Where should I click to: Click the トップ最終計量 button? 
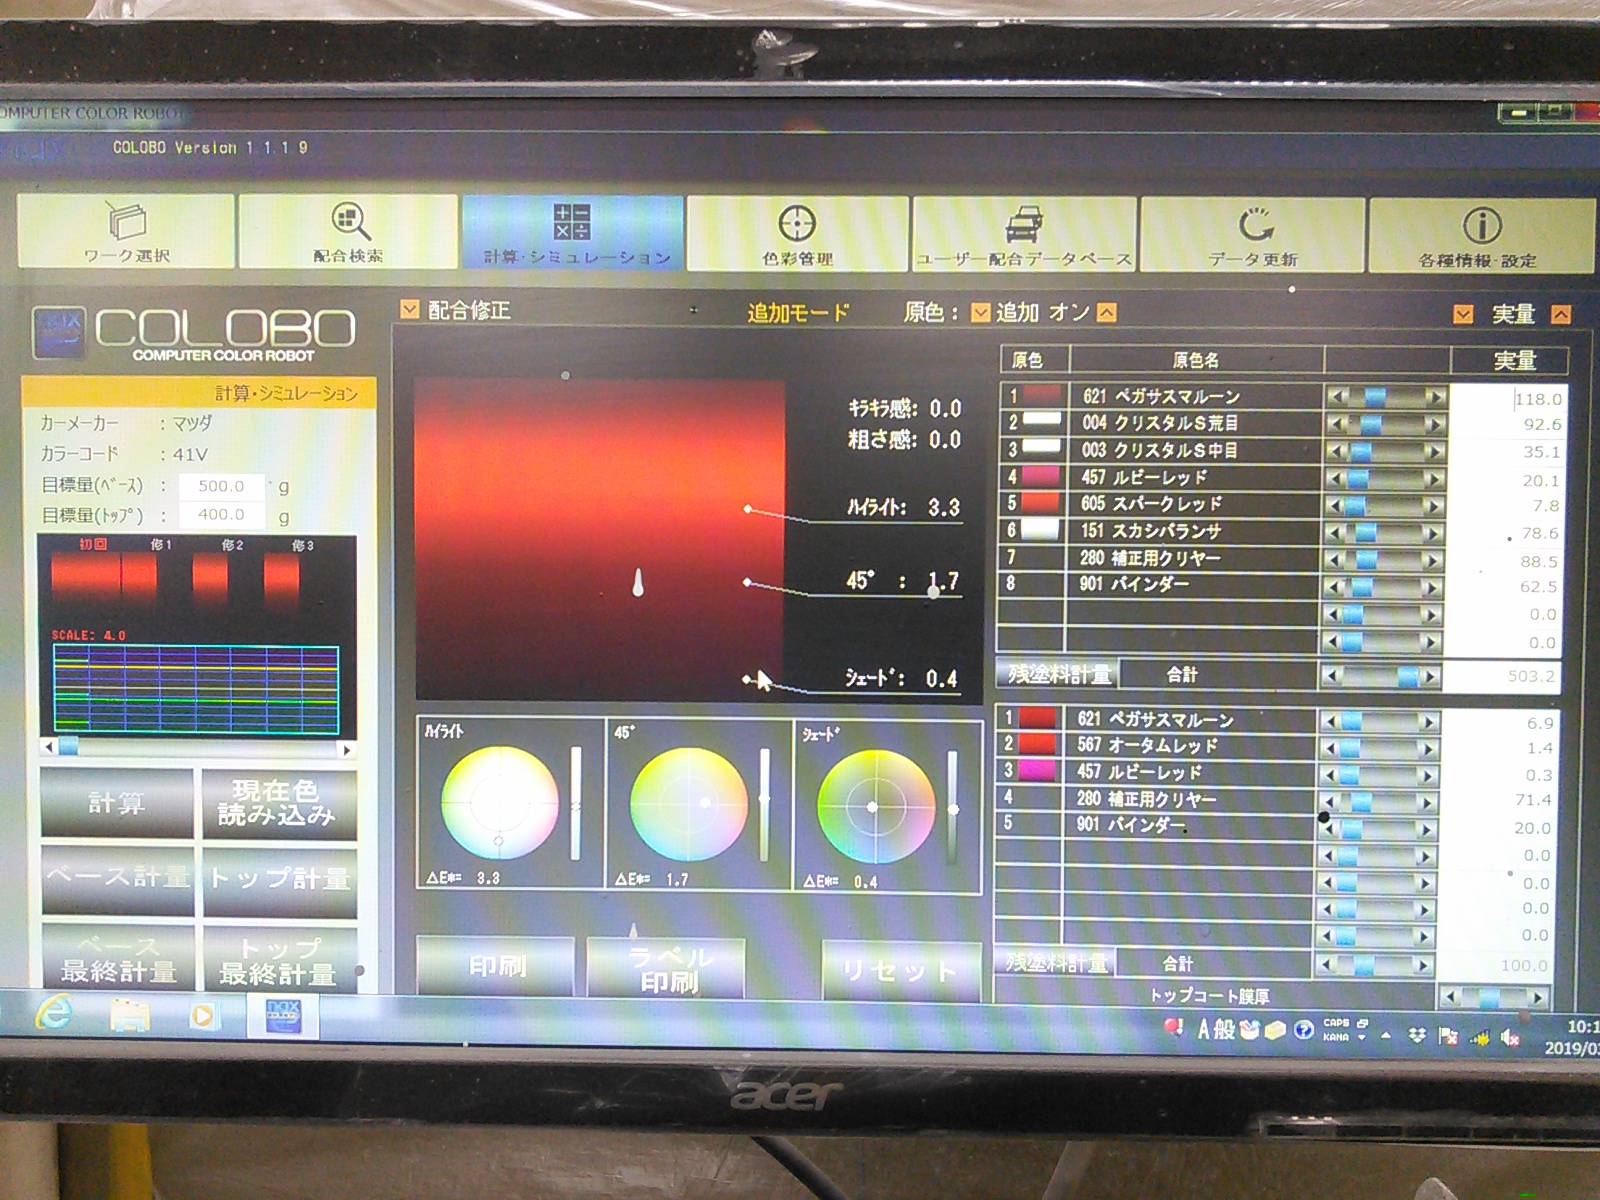coord(279,960)
